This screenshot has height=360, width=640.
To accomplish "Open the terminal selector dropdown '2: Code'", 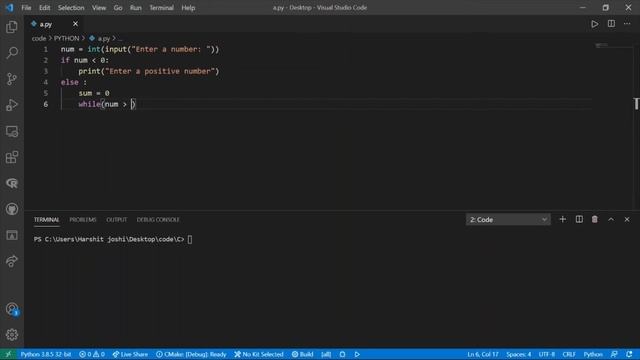I will click(x=508, y=220).
